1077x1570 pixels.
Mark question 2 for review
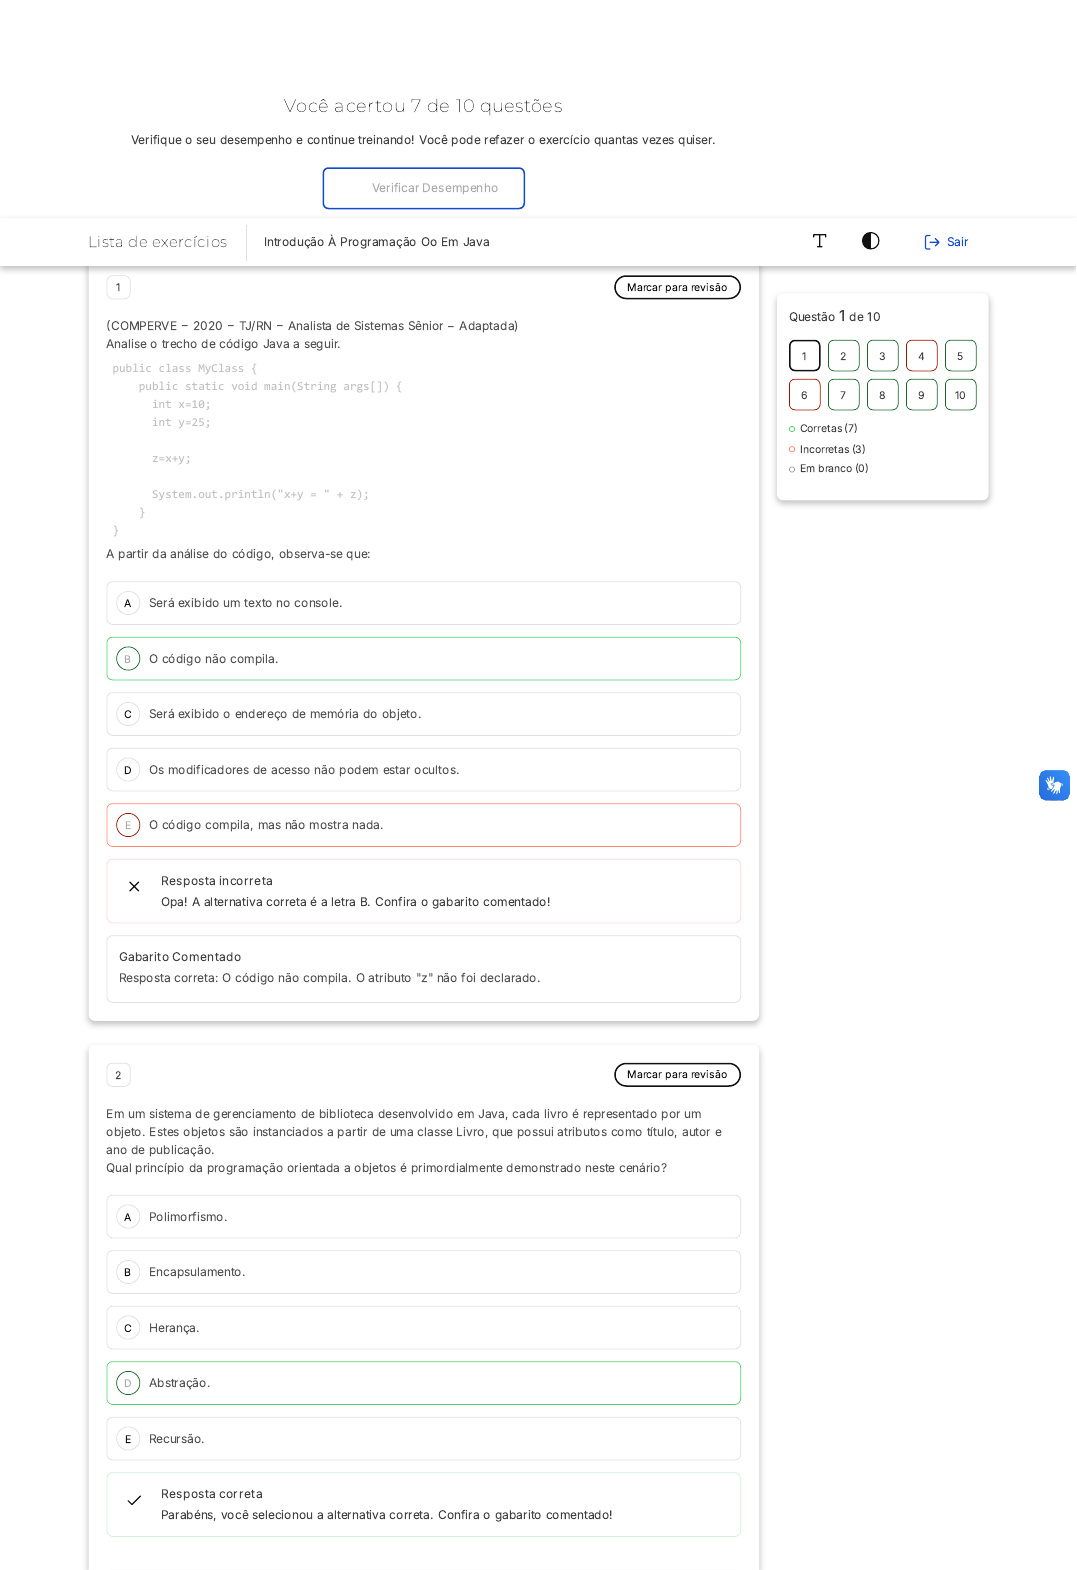tap(677, 1075)
